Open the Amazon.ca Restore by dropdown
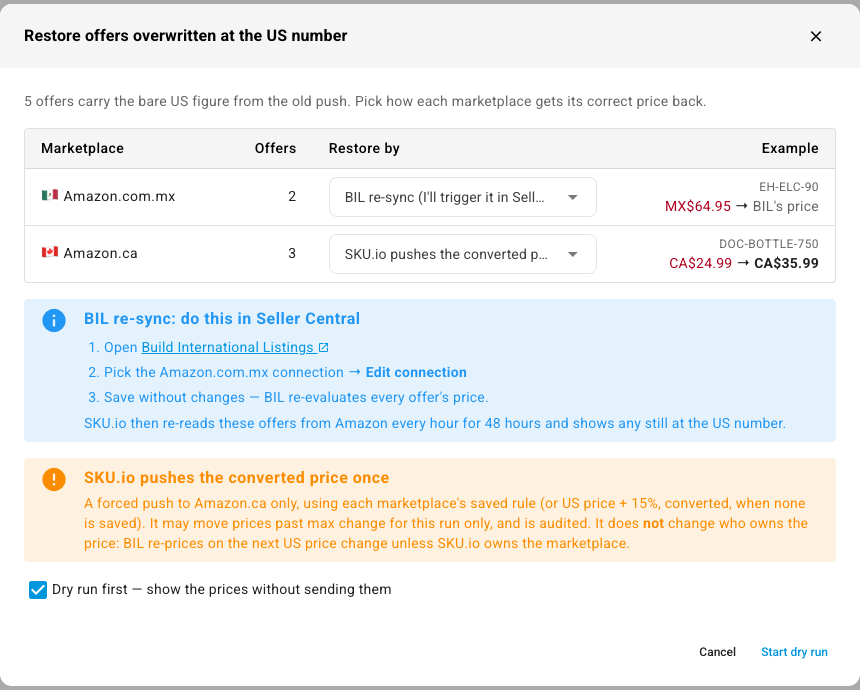The image size is (860, 690). 462,254
